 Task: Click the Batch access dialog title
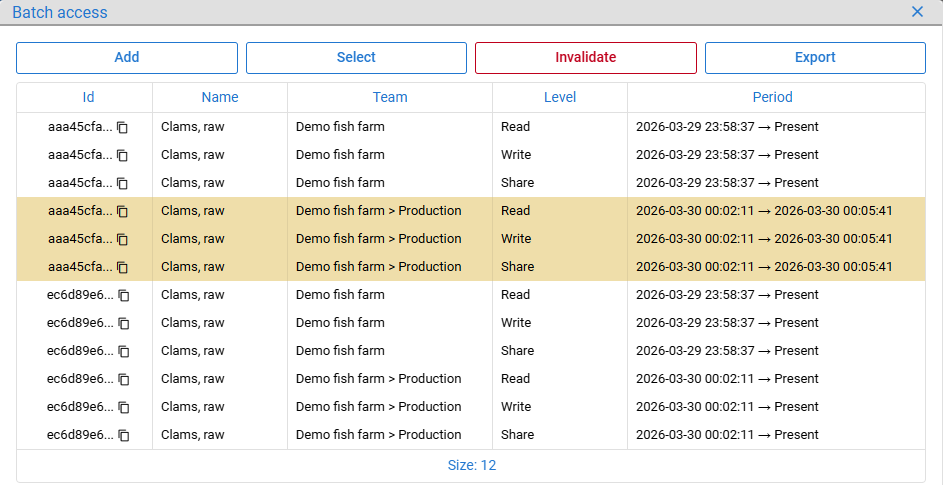60,12
